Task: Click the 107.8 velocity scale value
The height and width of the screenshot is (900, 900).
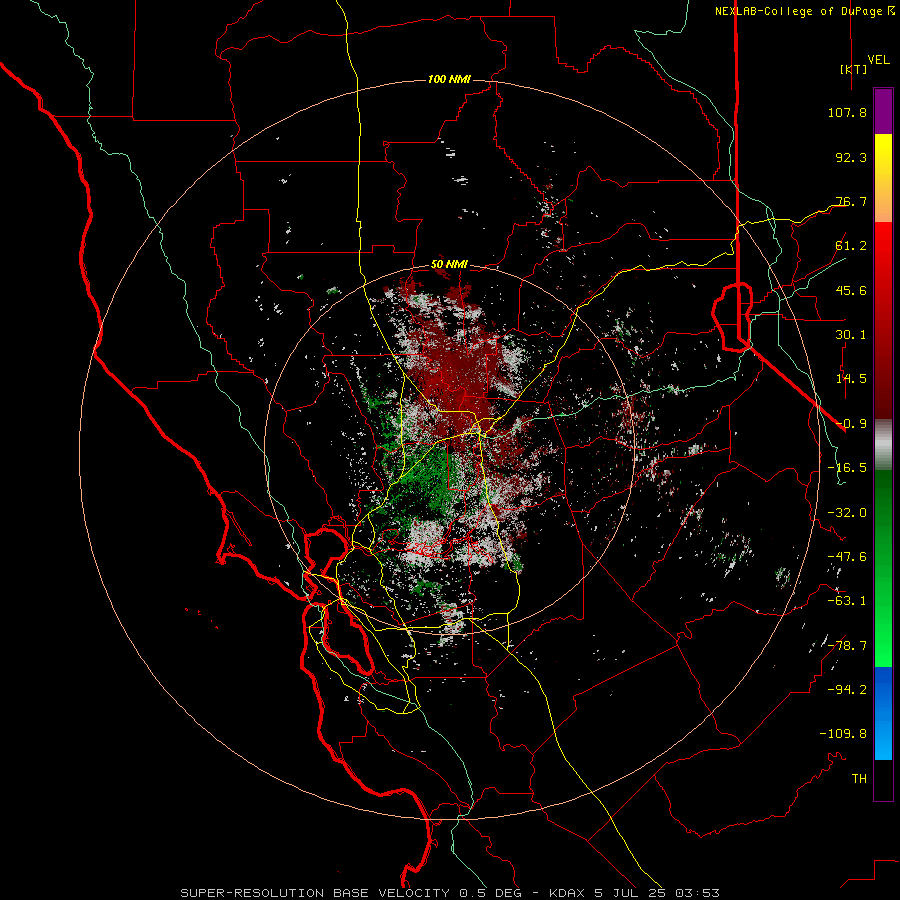Action: (x=847, y=112)
